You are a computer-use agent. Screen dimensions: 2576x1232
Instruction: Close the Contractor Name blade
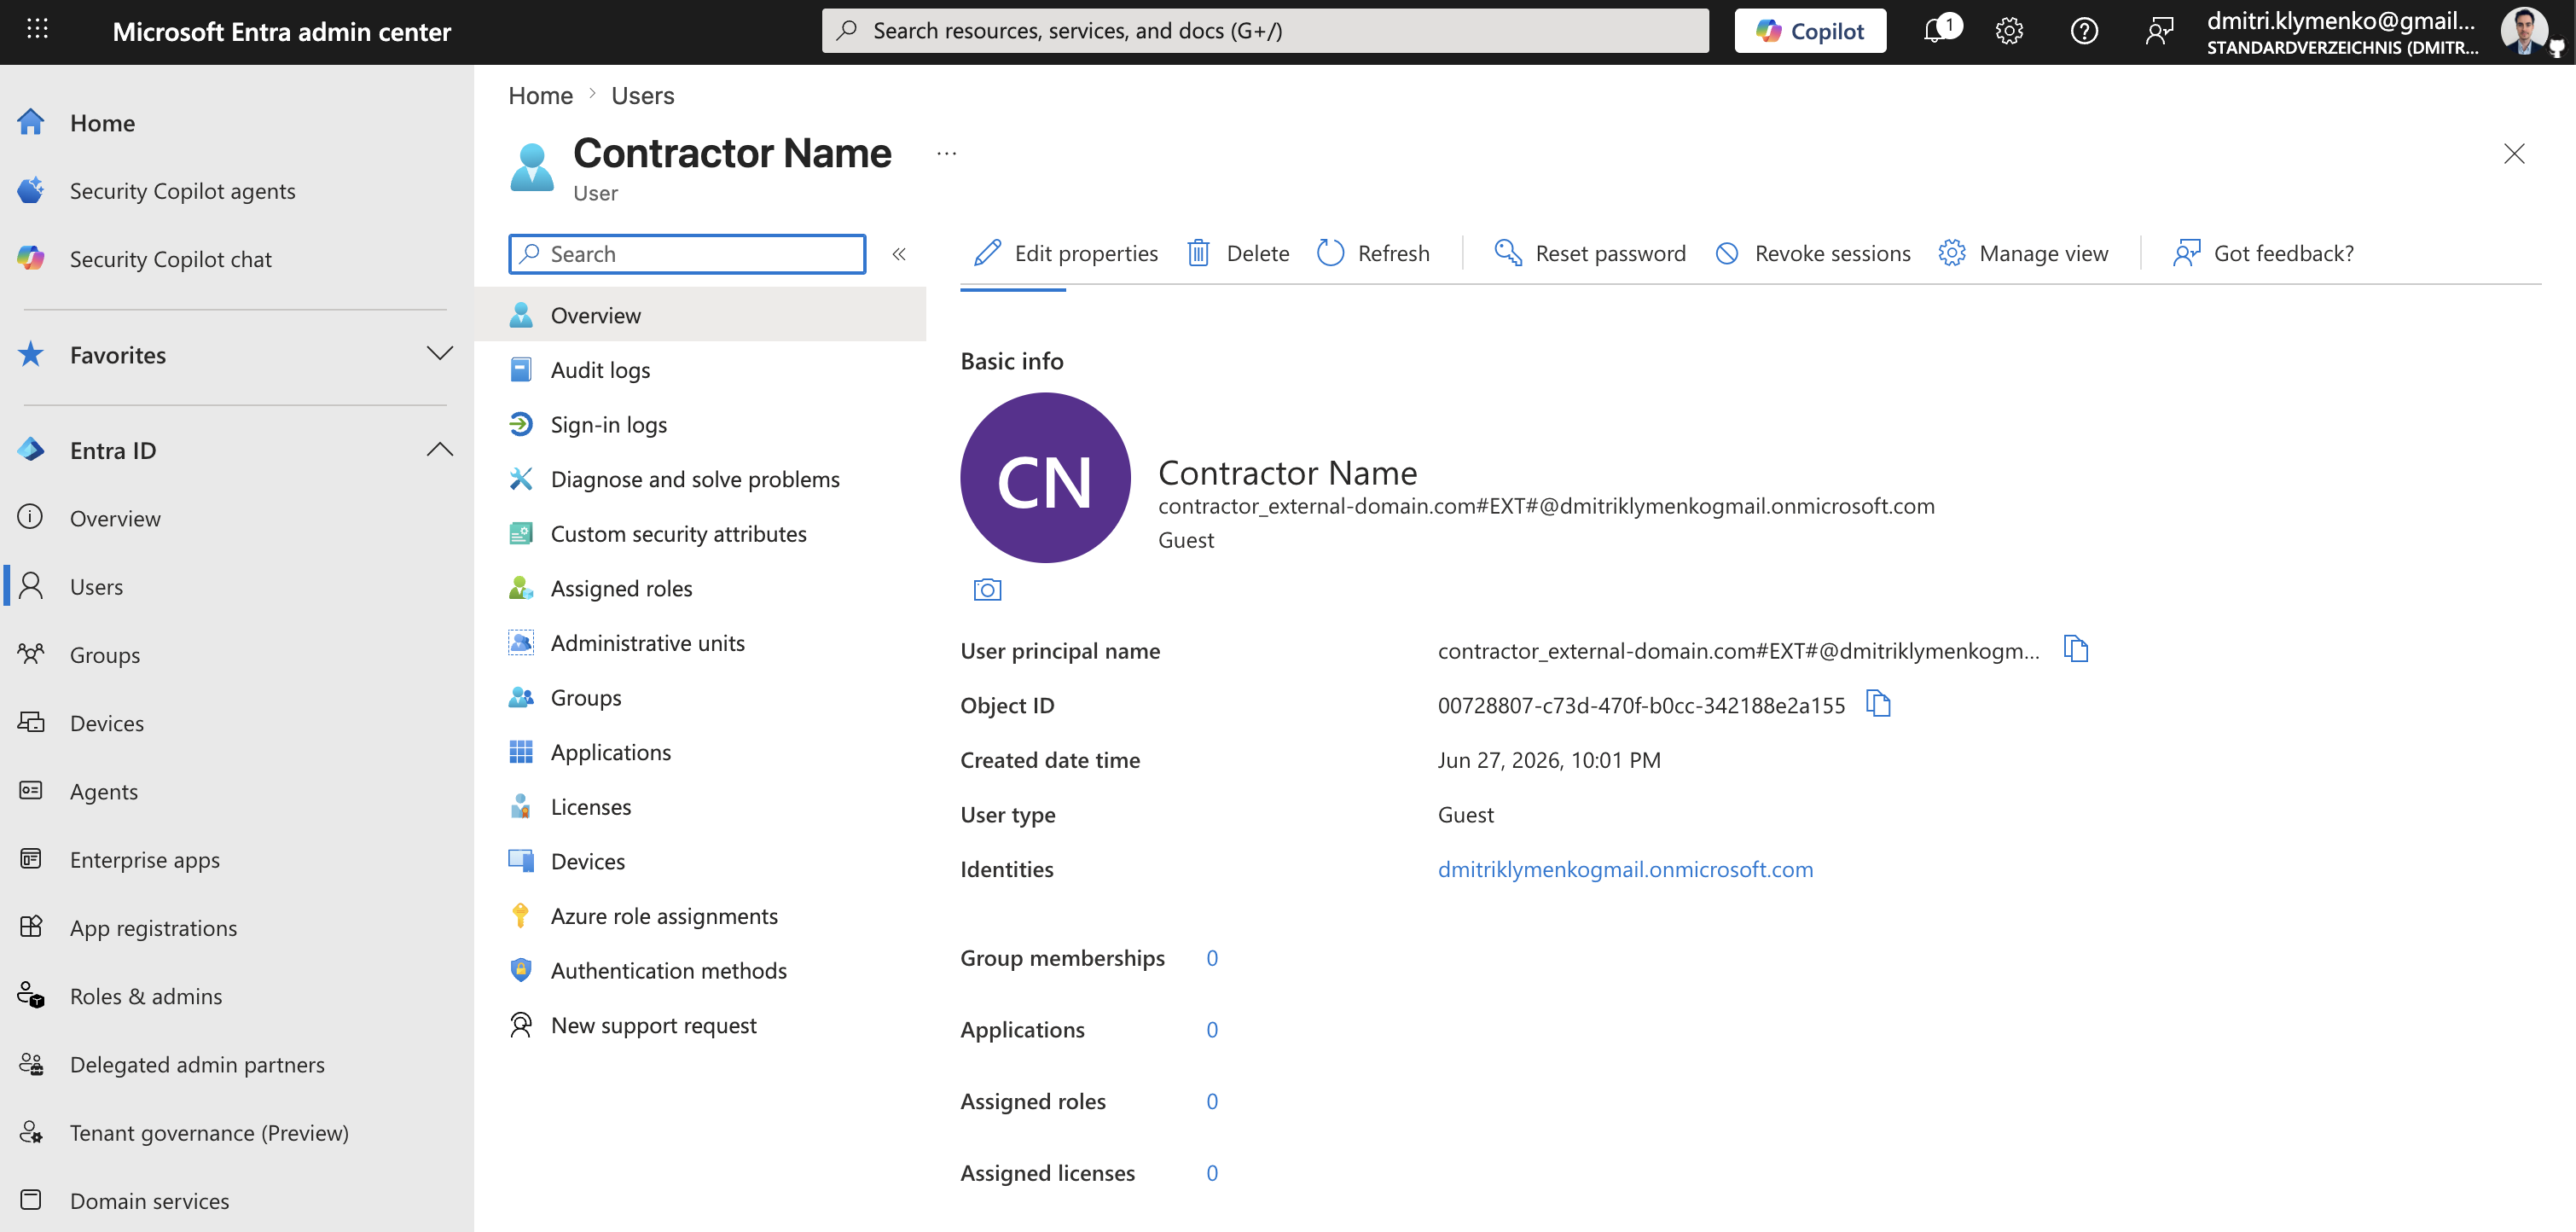click(2514, 154)
